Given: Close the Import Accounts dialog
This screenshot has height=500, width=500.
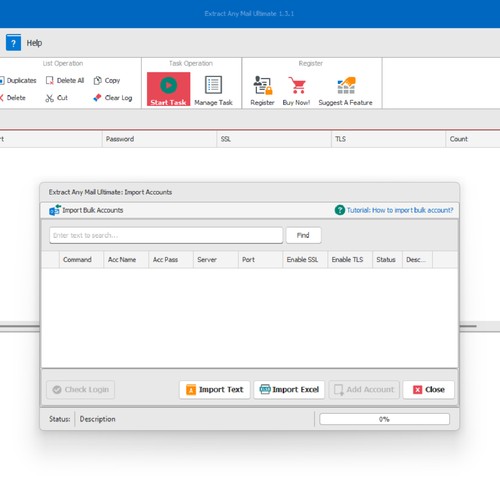Looking at the screenshot, I should [x=429, y=390].
